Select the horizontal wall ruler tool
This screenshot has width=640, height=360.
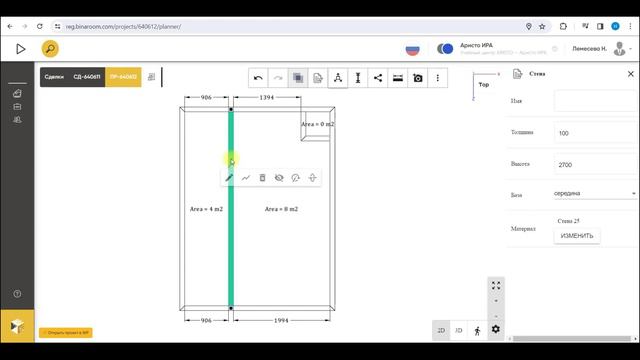tap(398, 78)
